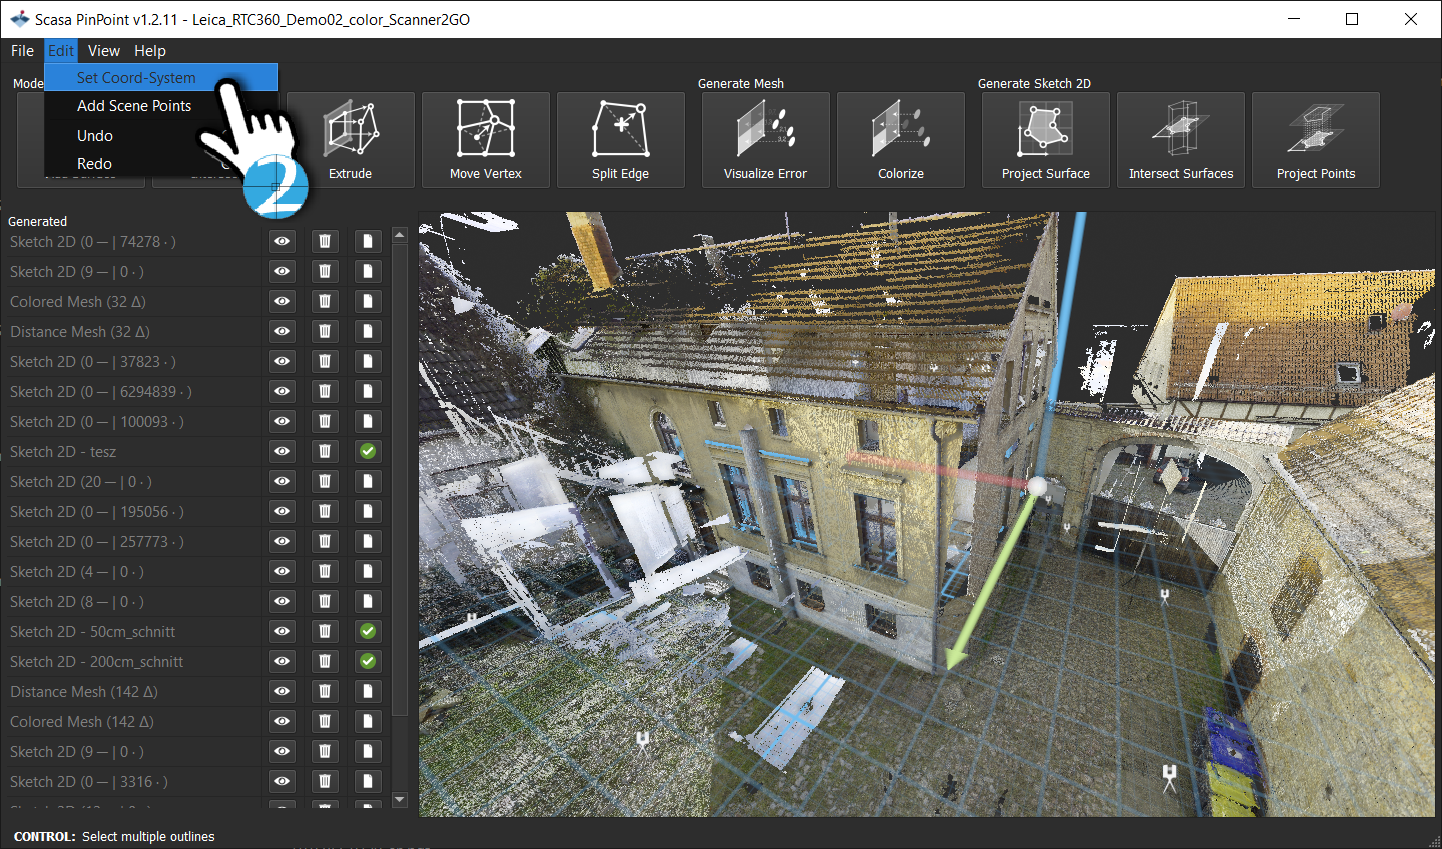1442x849 pixels.
Task: Click green check for Sketch 2D - tesz
Action: (368, 451)
